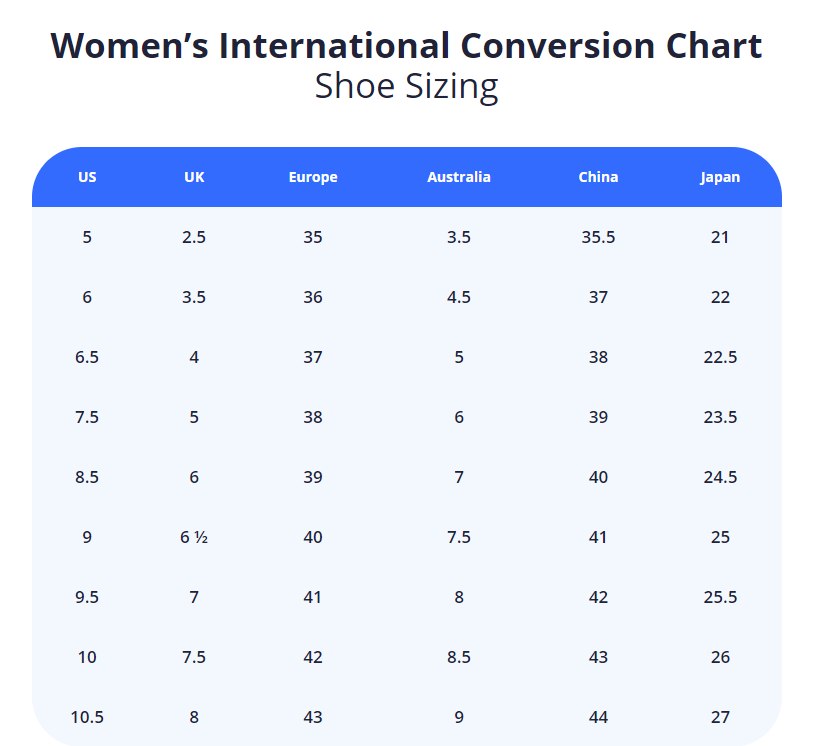839x746 pixels.
Task: Click the Japan column header
Action: click(720, 177)
